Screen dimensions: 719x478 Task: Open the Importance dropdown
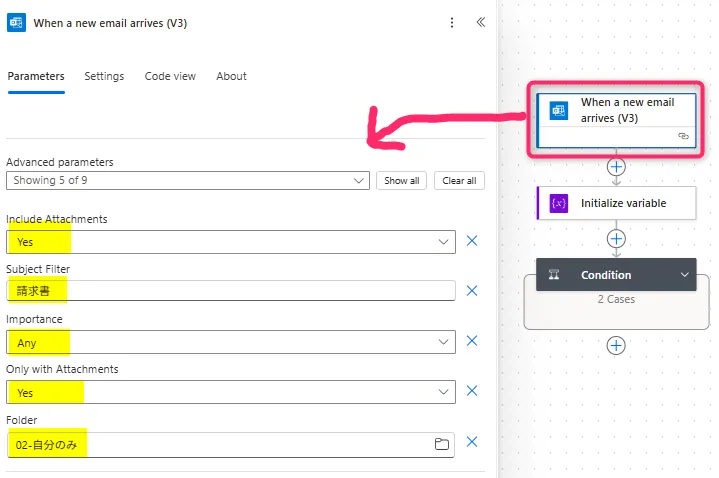(x=444, y=342)
